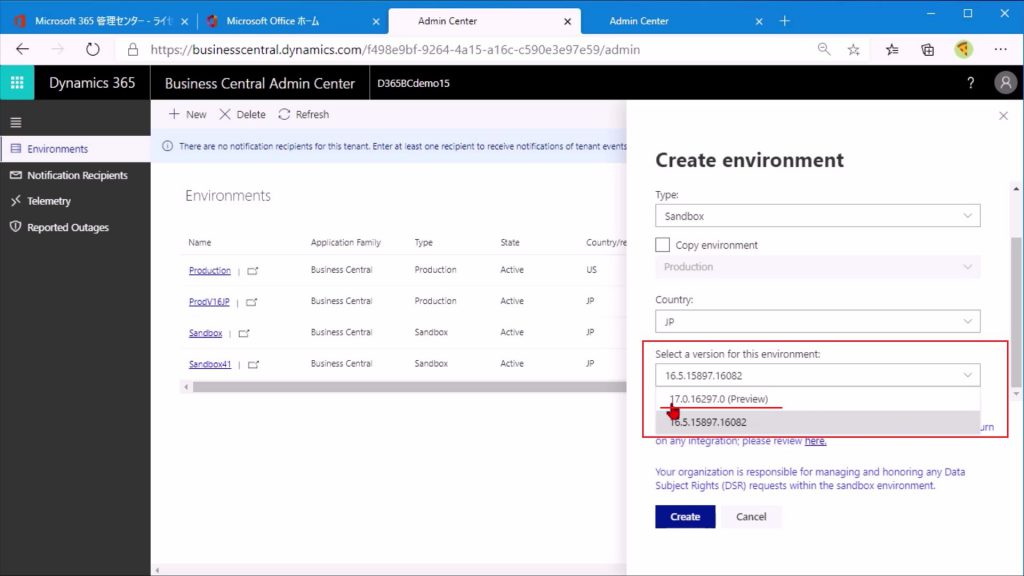1024x576 pixels.
Task: Open the ProdV16JP environment link
Action: (209, 302)
